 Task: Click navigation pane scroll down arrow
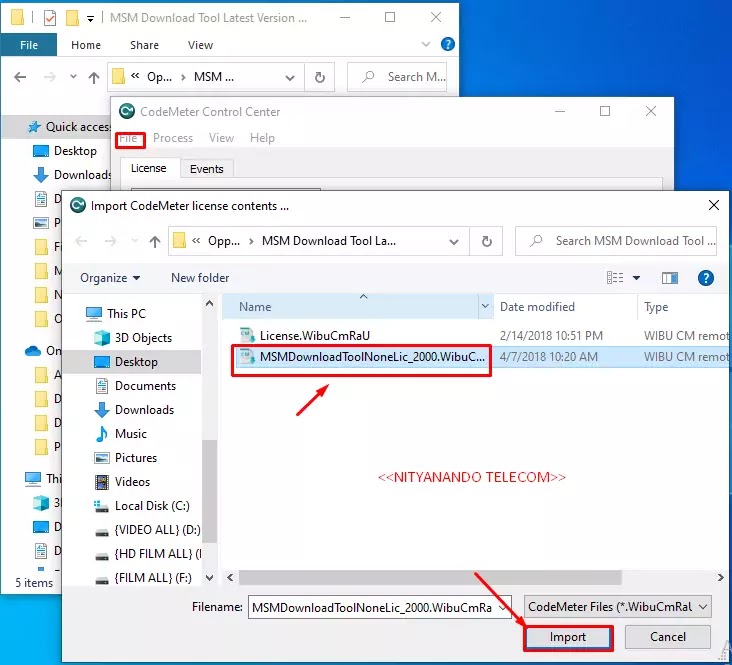[x=210, y=578]
